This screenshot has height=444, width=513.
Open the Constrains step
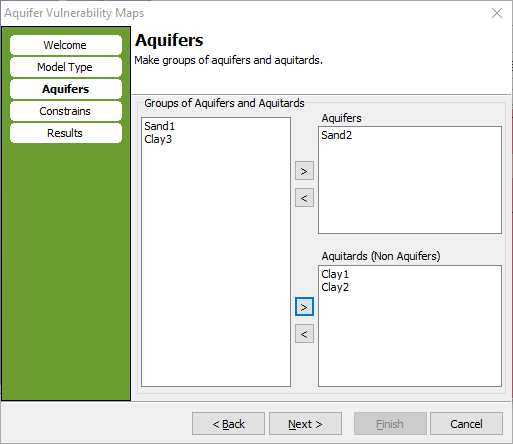click(66, 111)
